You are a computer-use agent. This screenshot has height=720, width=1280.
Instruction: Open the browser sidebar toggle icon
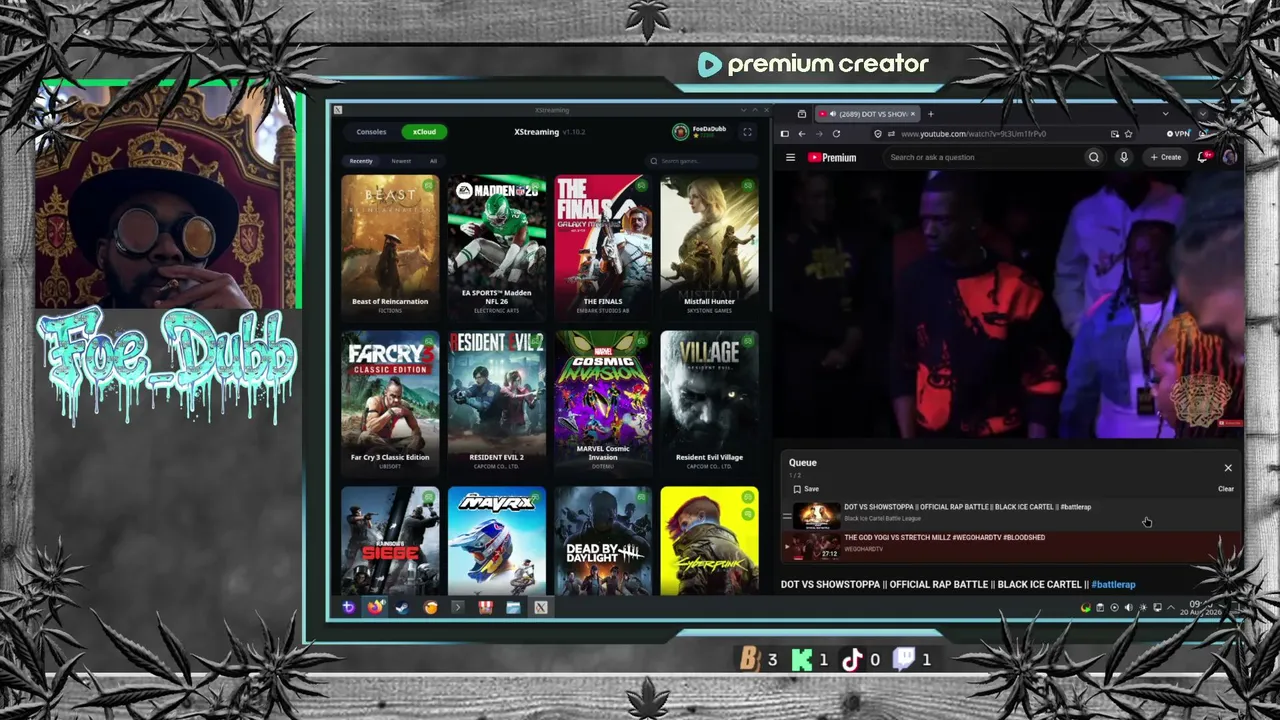point(784,134)
